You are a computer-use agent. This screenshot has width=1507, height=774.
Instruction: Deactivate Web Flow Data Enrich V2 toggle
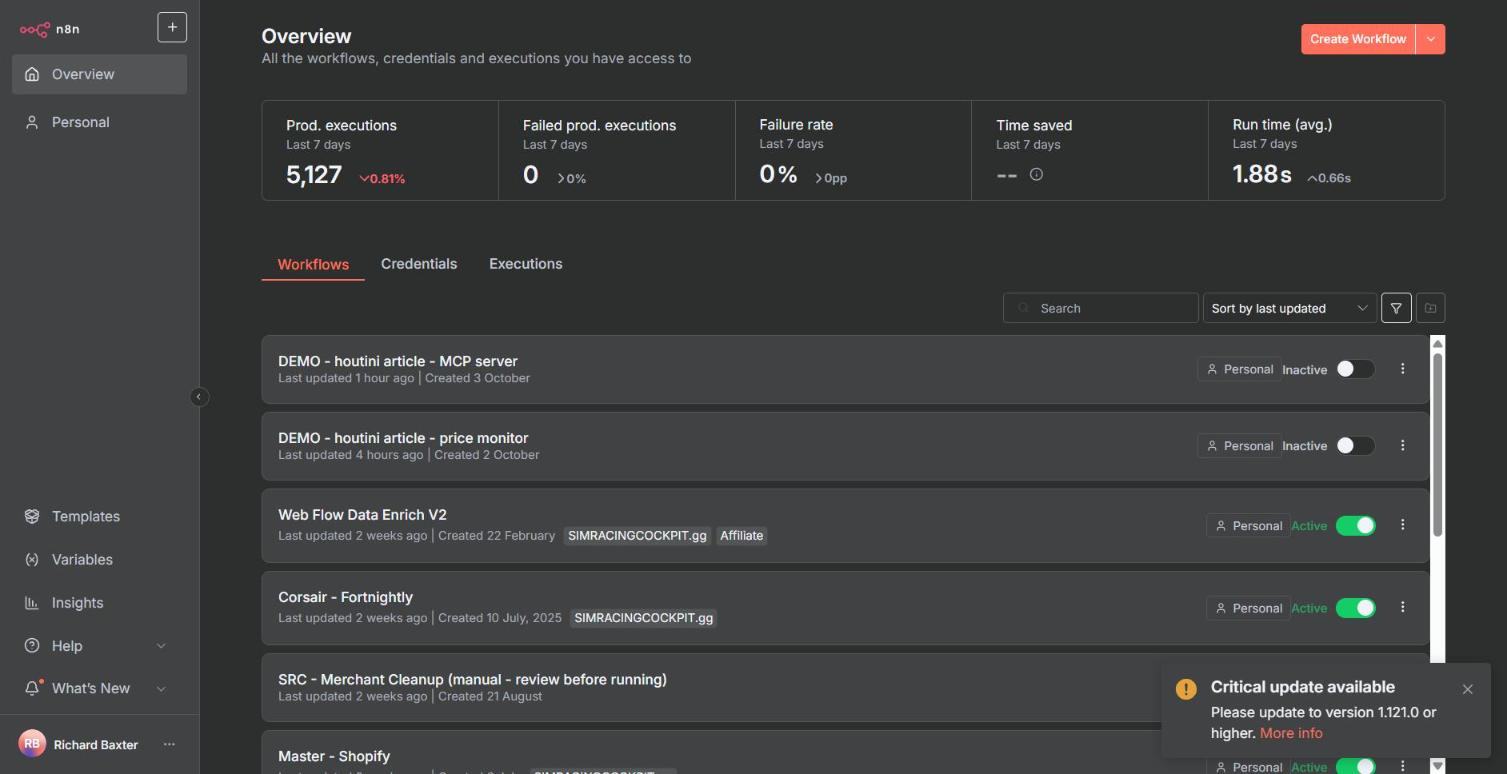point(1355,526)
